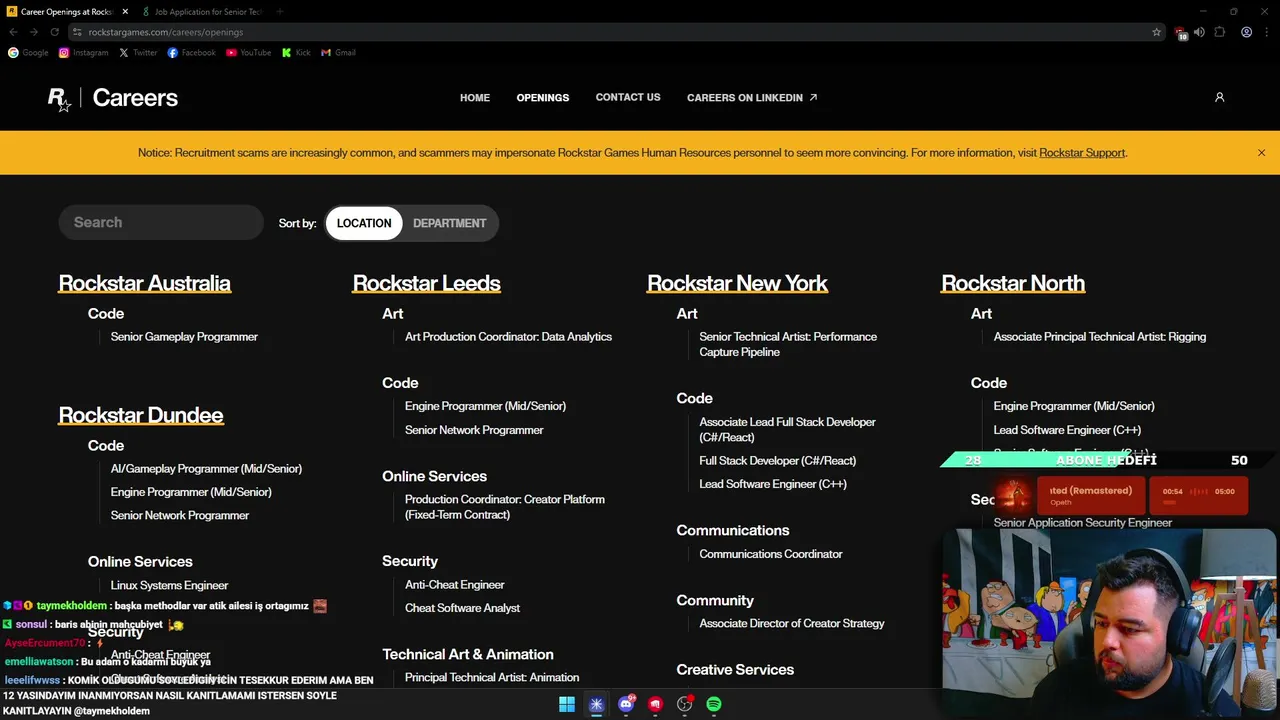Open the Rockstar Australia heading
The image size is (1280, 720).
pos(144,283)
